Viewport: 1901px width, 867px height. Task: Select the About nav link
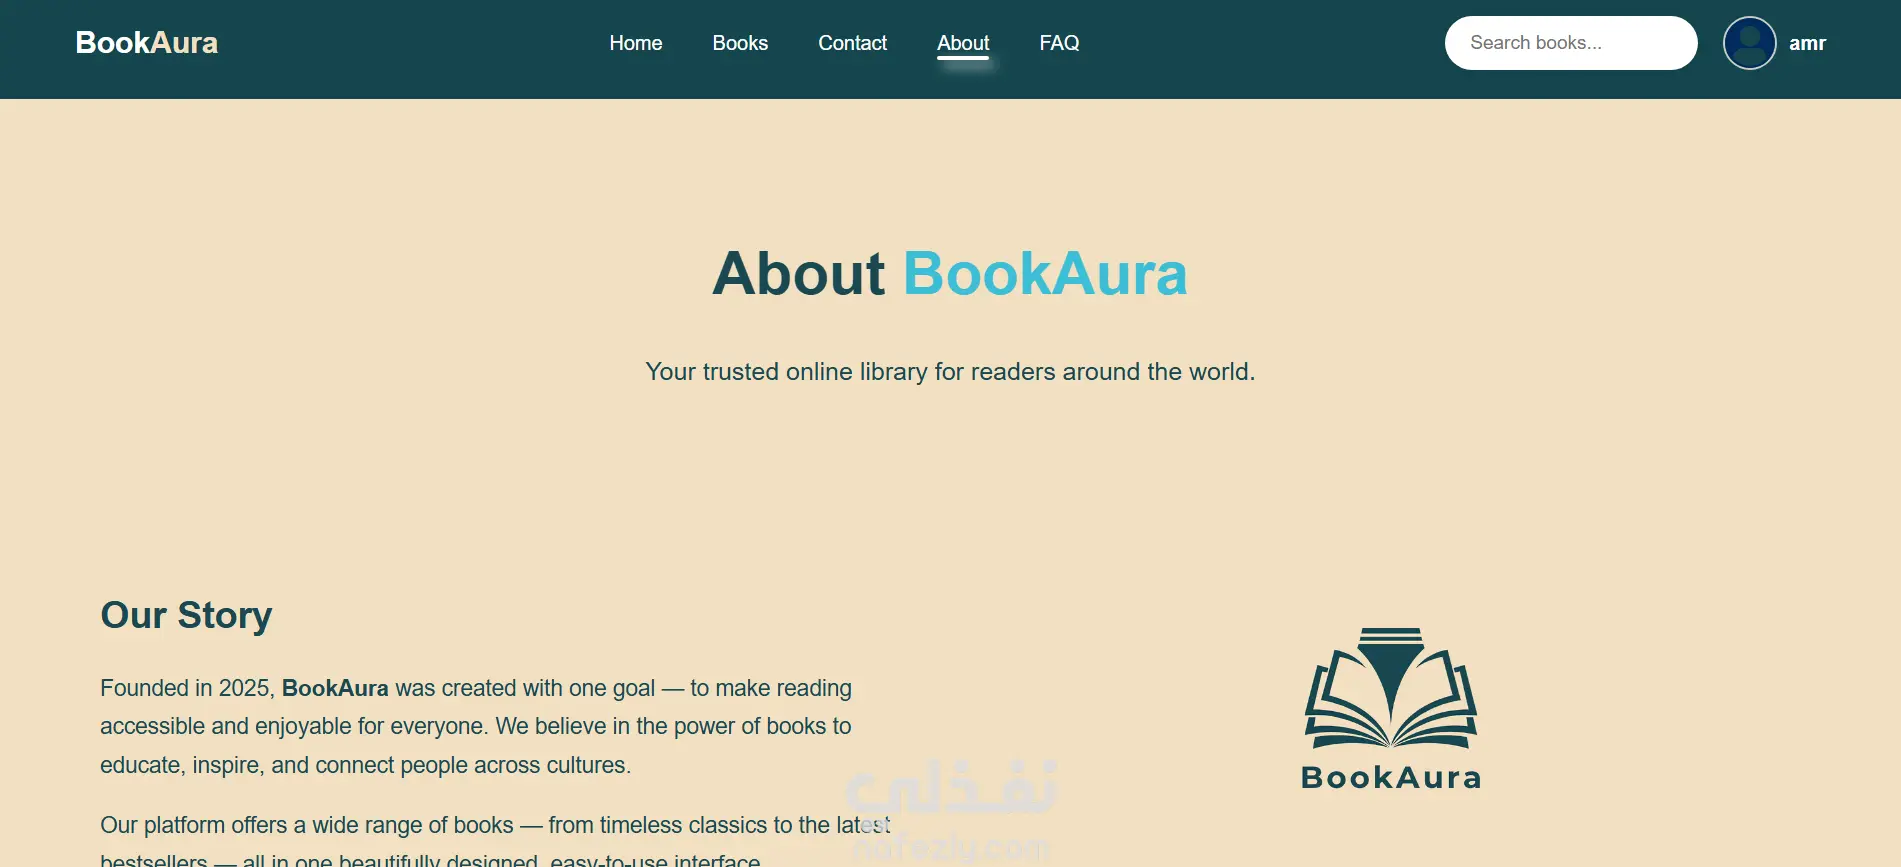pyautogui.click(x=963, y=43)
